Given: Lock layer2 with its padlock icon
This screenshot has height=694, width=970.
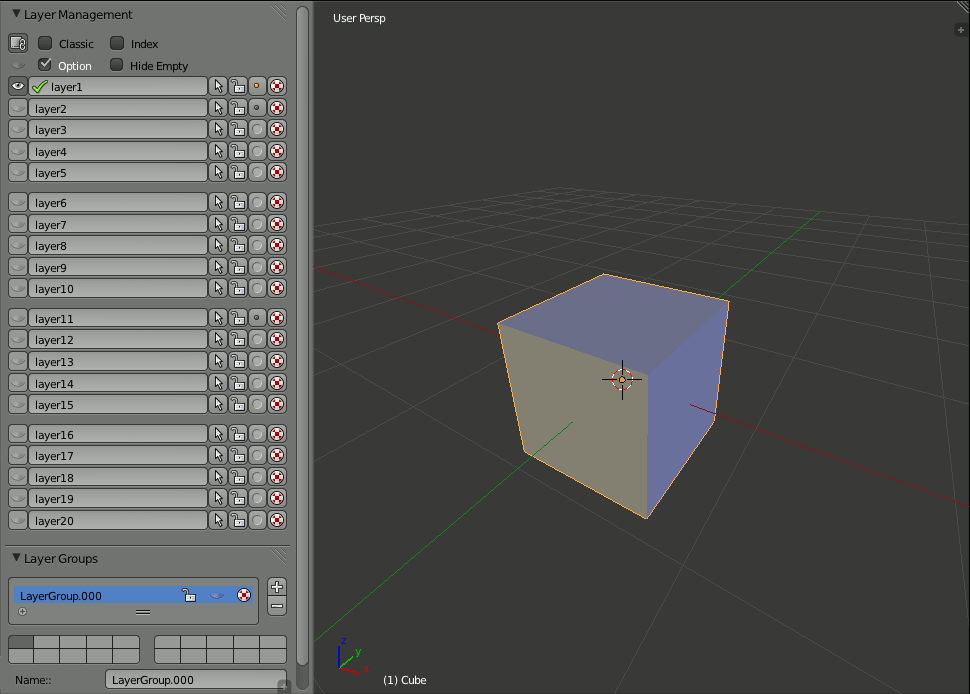Looking at the screenshot, I should tap(238, 107).
